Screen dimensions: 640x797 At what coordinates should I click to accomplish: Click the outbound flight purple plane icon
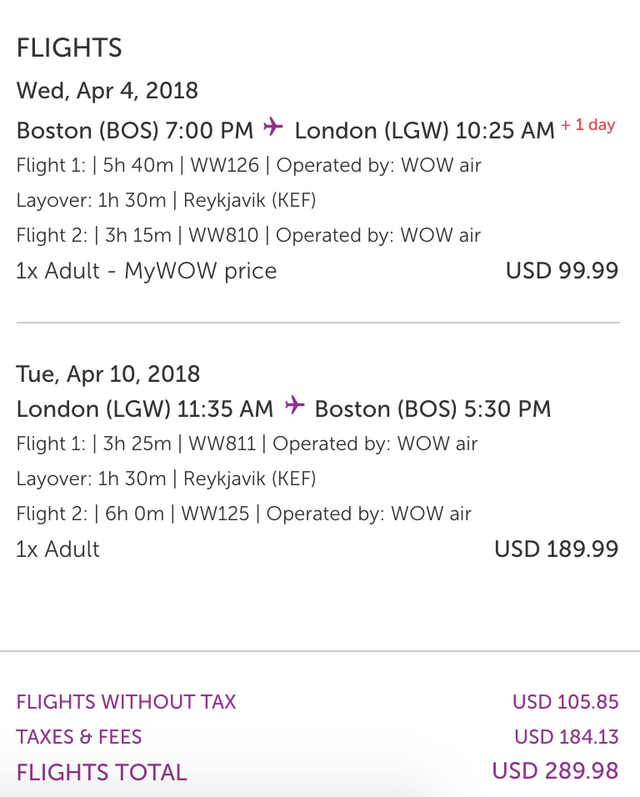(273, 128)
